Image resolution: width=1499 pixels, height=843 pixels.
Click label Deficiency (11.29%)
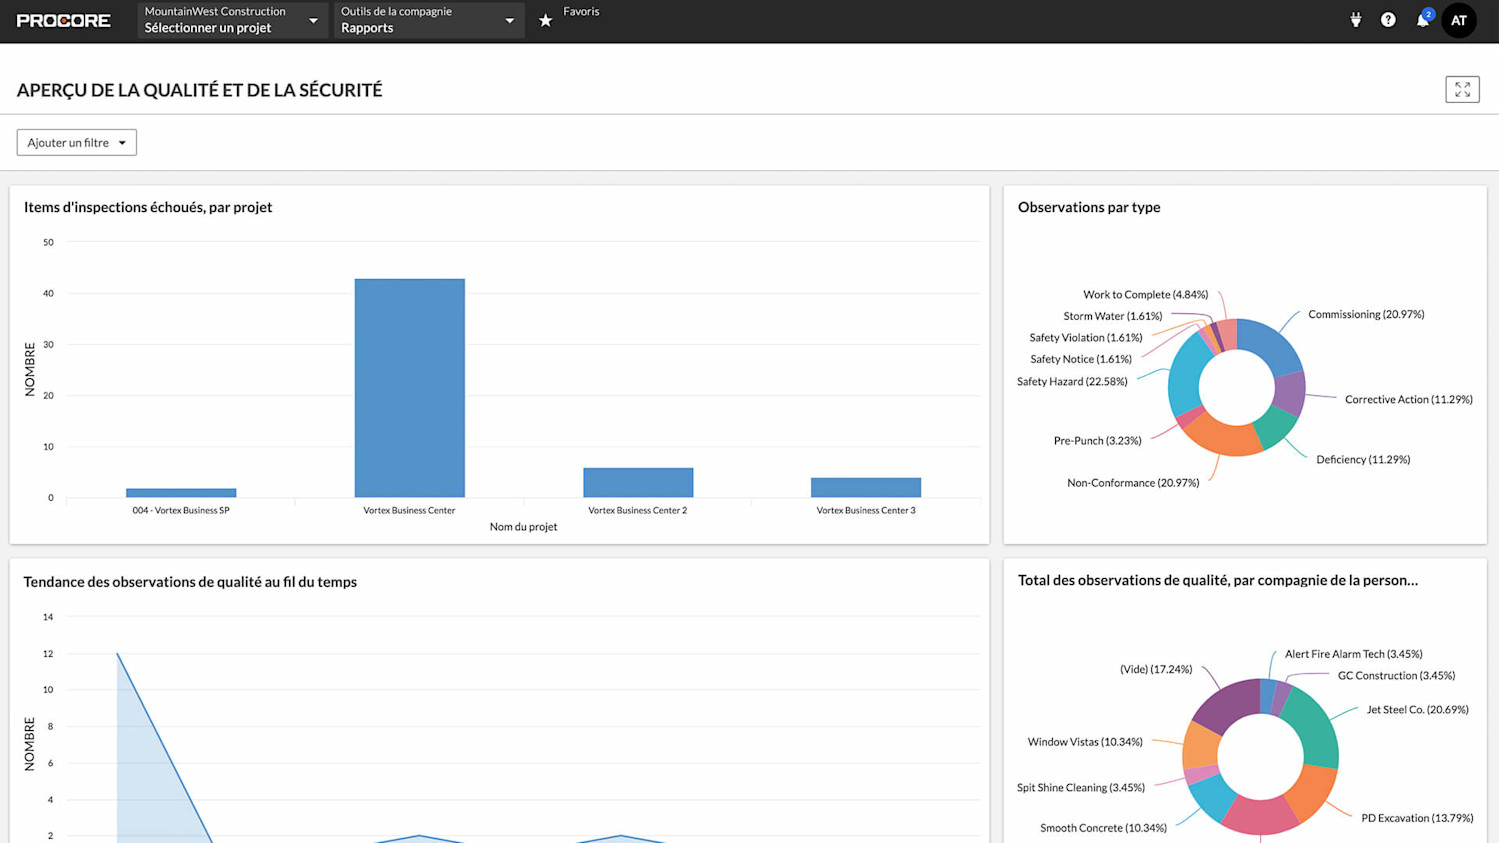(x=1363, y=459)
